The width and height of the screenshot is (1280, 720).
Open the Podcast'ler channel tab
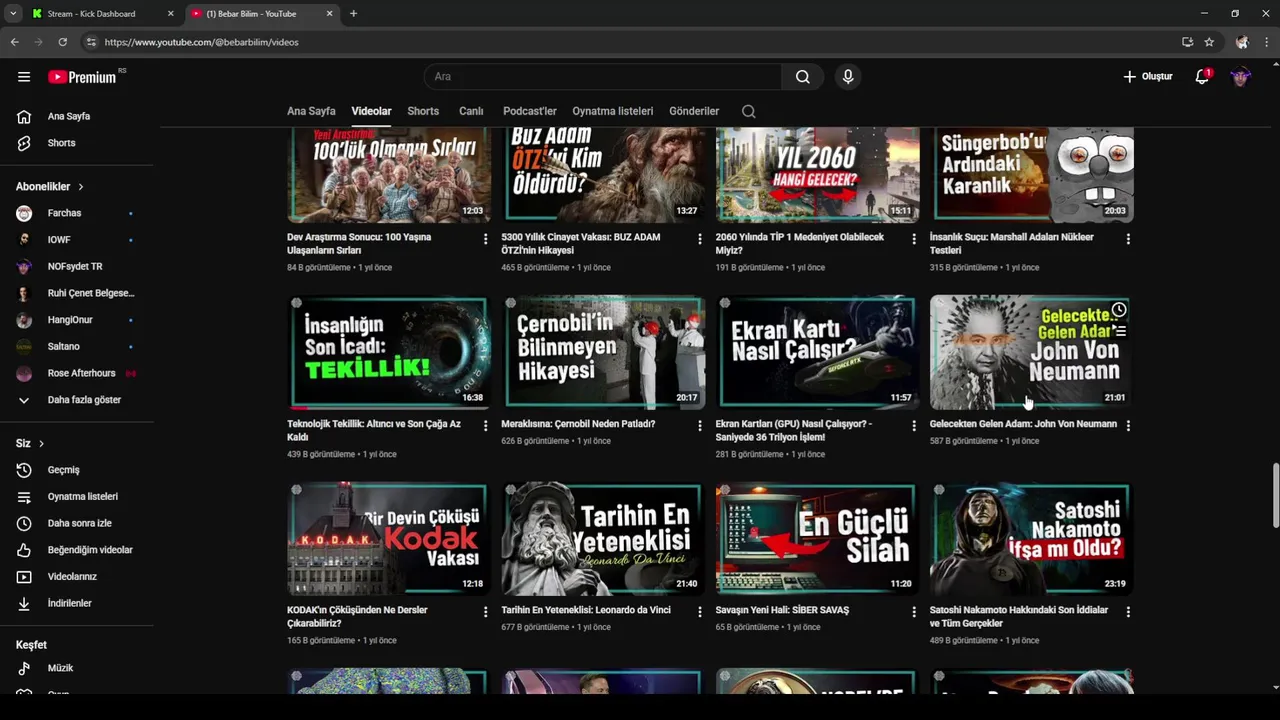point(529,111)
